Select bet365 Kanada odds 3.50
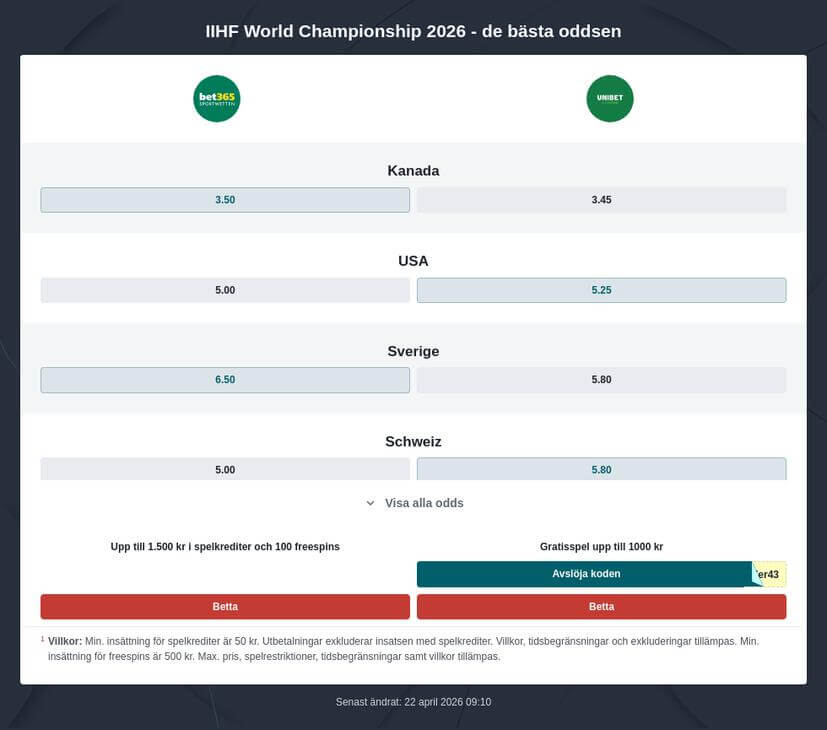Screen dimensions: 827x730 click(225, 200)
